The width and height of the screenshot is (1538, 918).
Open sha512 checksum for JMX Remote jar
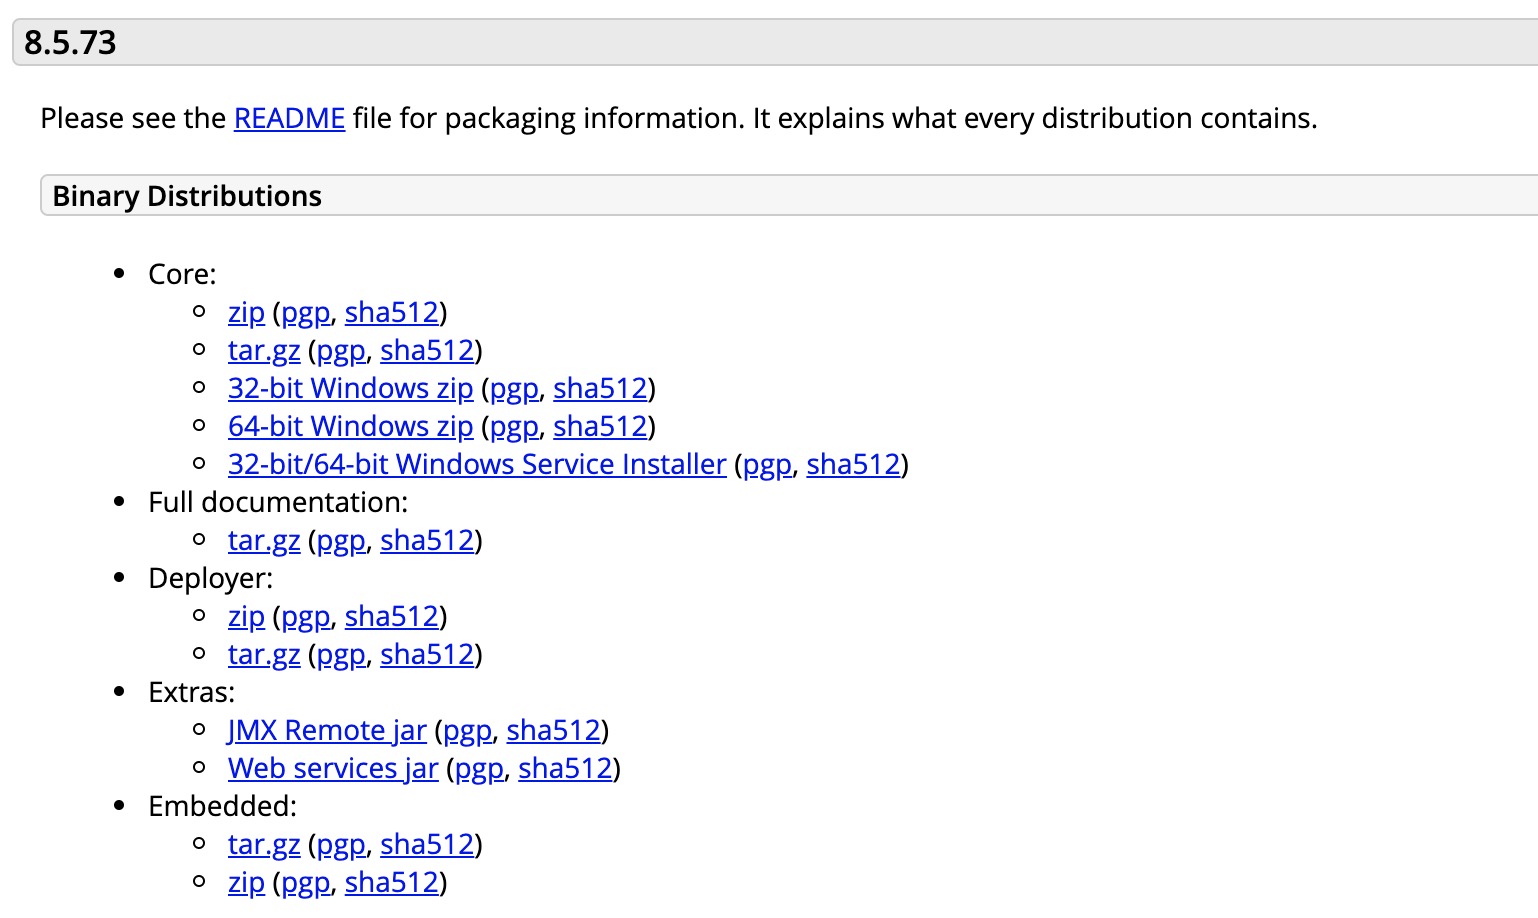554,730
